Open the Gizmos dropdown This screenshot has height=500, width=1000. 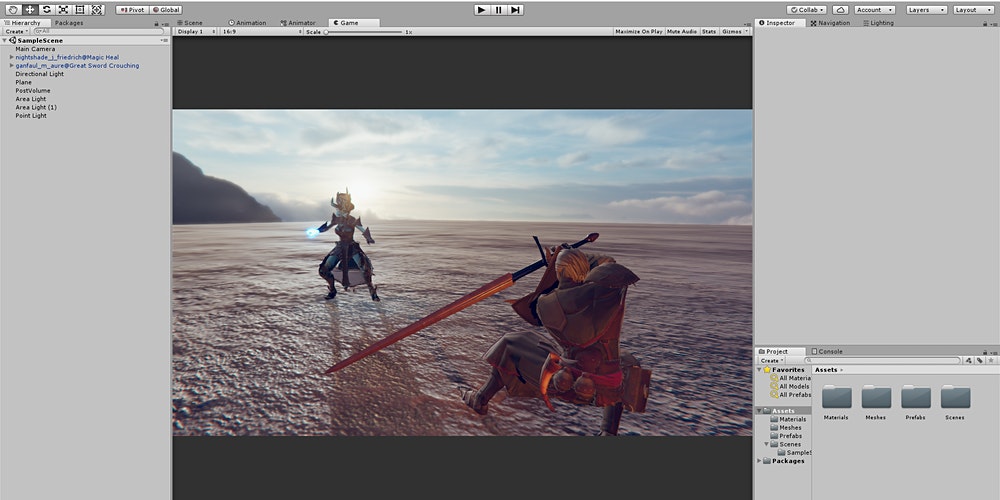coord(735,31)
